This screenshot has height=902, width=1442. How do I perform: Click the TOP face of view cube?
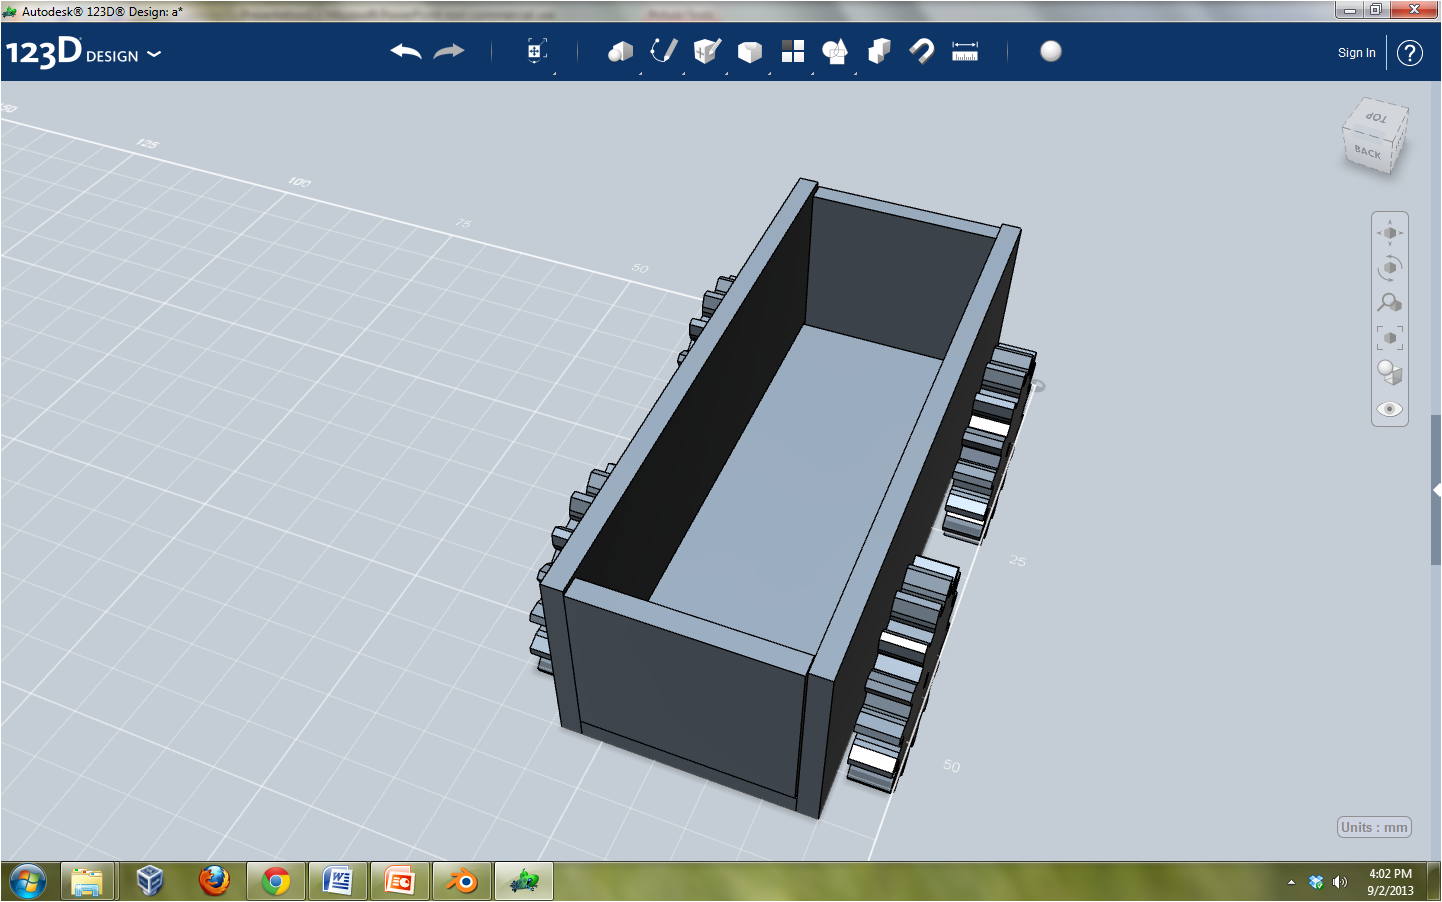(1378, 118)
